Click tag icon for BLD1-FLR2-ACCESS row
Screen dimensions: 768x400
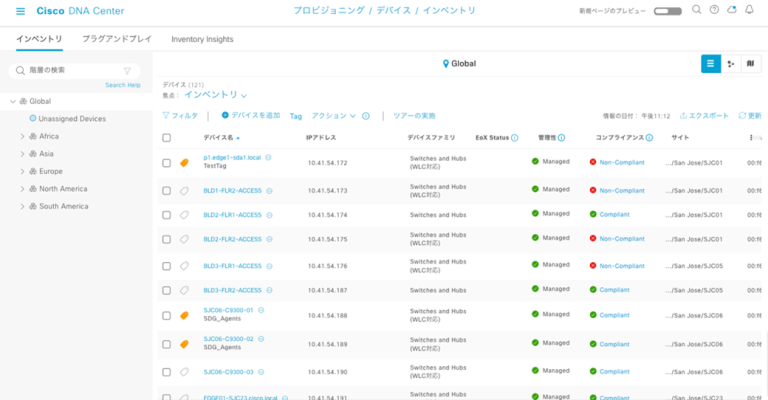(x=184, y=191)
